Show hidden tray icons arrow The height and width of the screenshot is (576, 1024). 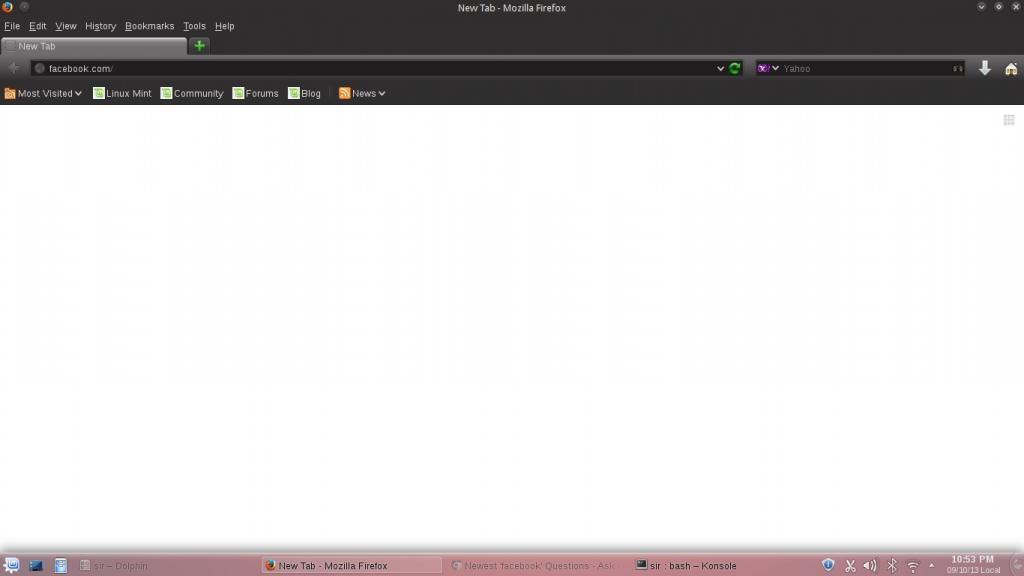(931, 566)
